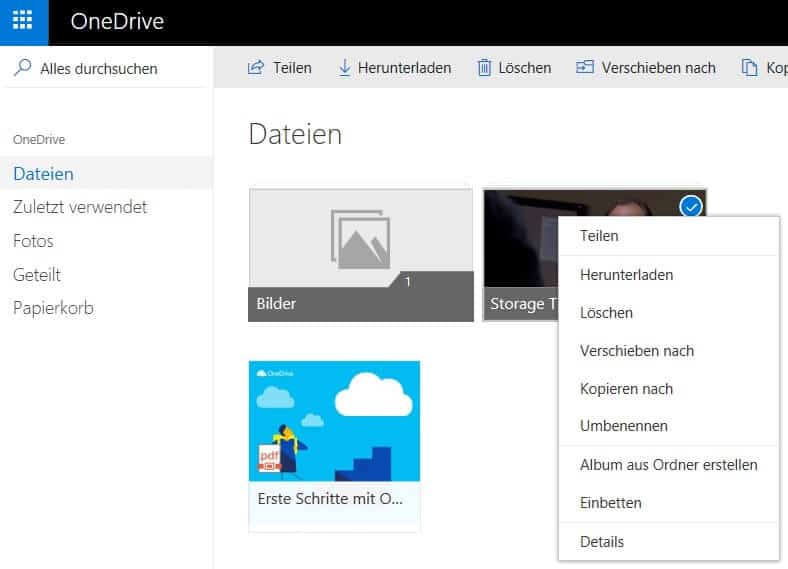This screenshot has width=788, height=569.
Task: Click the small OneDrive sidebar heading
Action: (39, 139)
